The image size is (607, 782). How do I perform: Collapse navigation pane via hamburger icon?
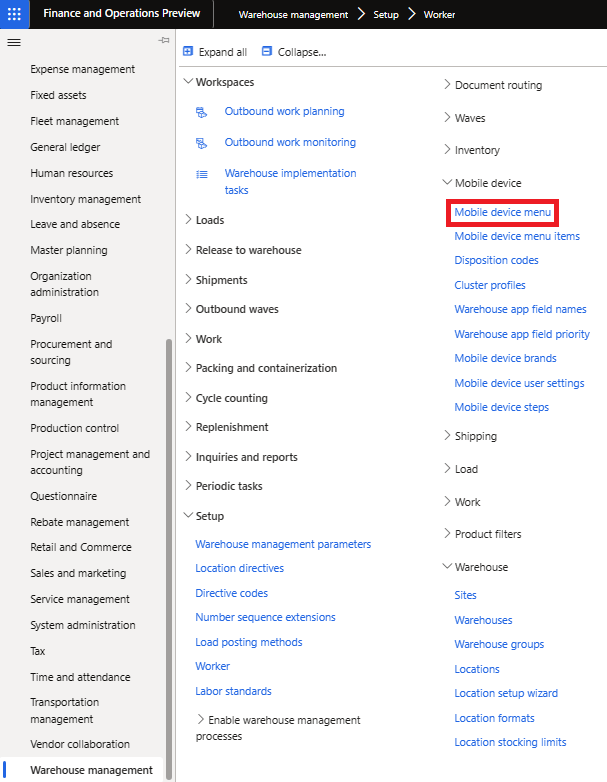[x=14, y=42]
